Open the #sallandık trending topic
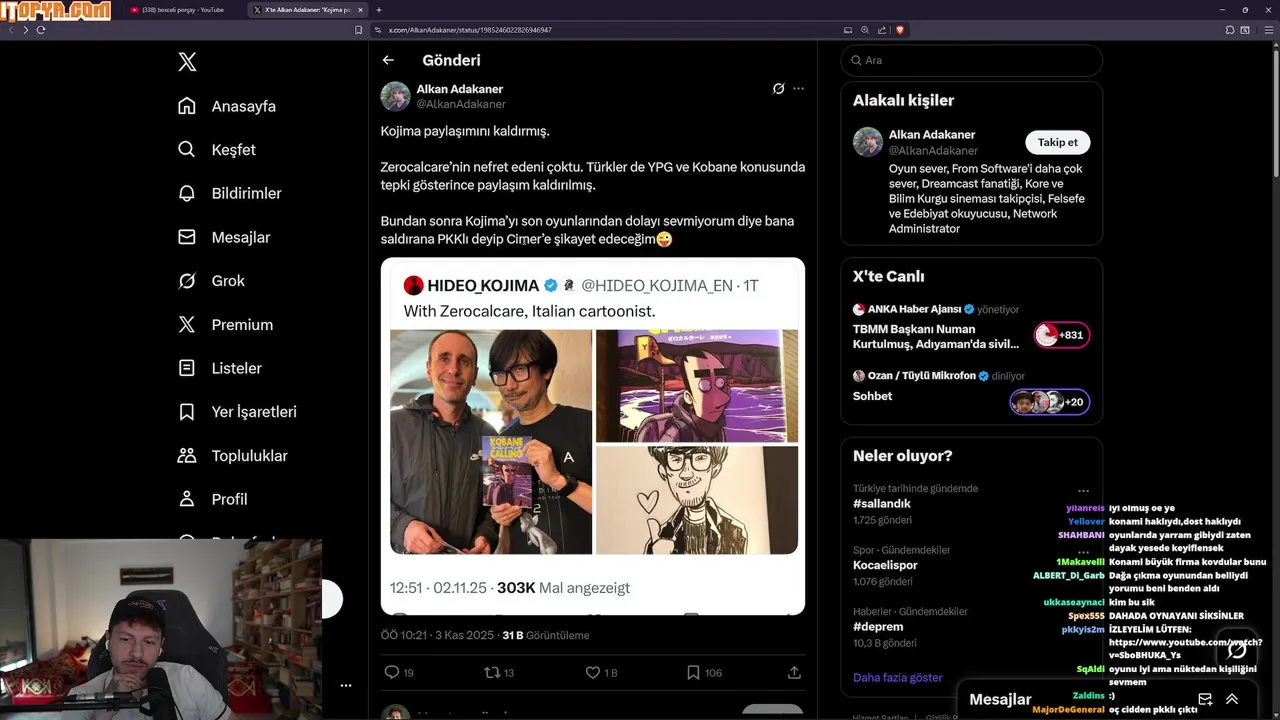This screenshot has height=720, width=1280. tap(882, 504)
